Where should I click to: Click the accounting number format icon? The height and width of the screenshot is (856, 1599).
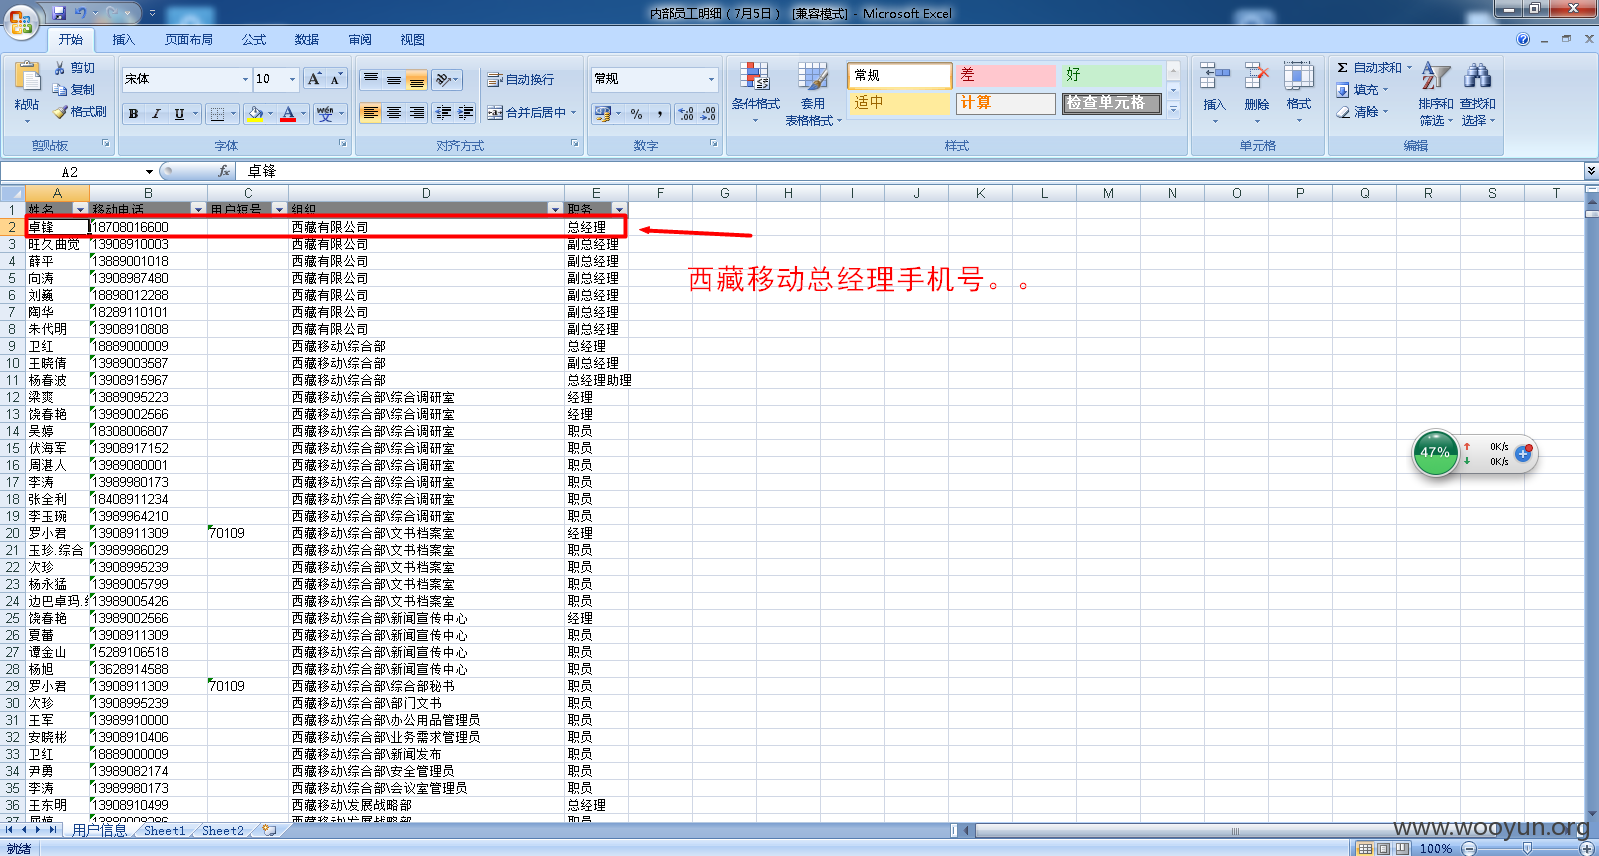point(602,114)
